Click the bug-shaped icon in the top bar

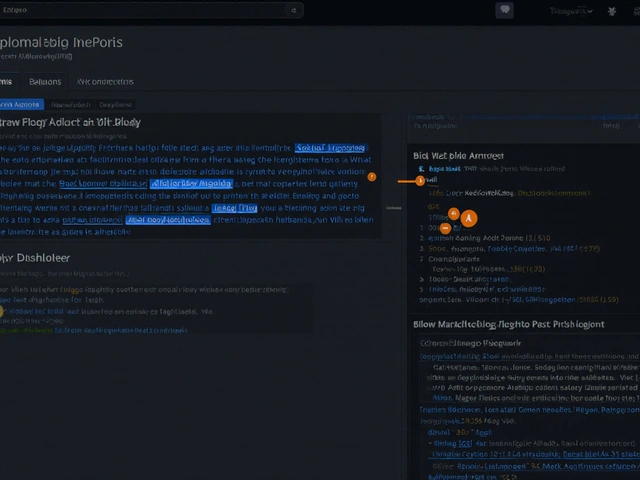pyautogui.click(x=611, y=11)
